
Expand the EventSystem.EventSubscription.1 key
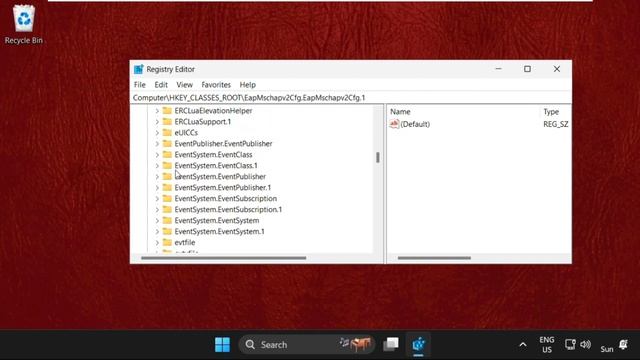coord(157,210)
